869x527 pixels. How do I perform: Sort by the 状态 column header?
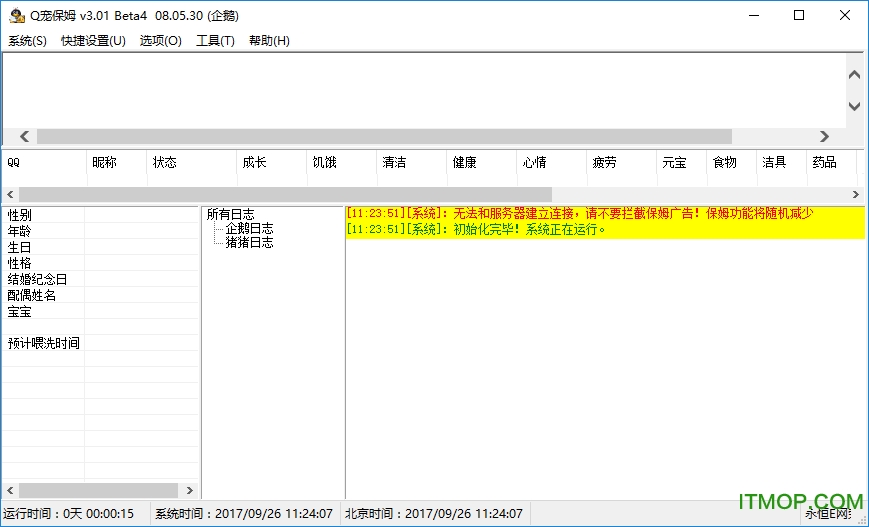192,162
